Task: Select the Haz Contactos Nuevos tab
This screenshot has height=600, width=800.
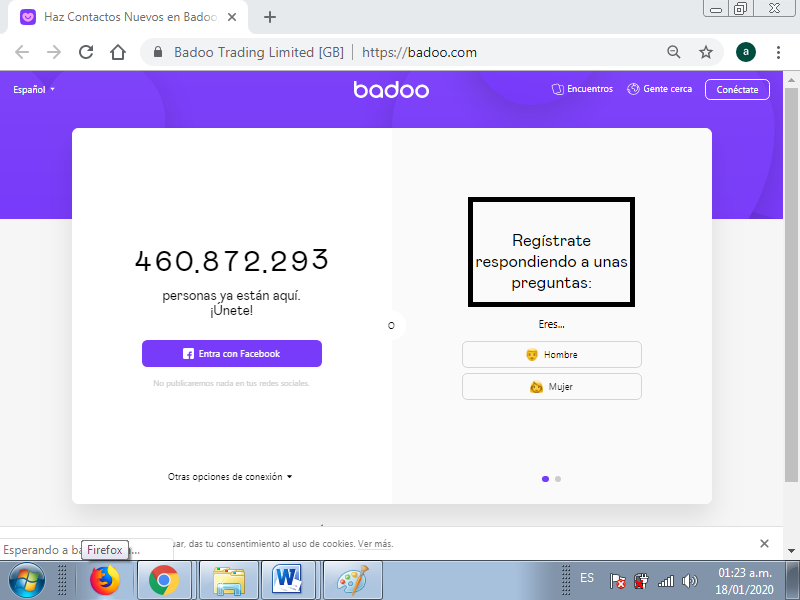Action: pyautogui.click(x=128, y=17)
